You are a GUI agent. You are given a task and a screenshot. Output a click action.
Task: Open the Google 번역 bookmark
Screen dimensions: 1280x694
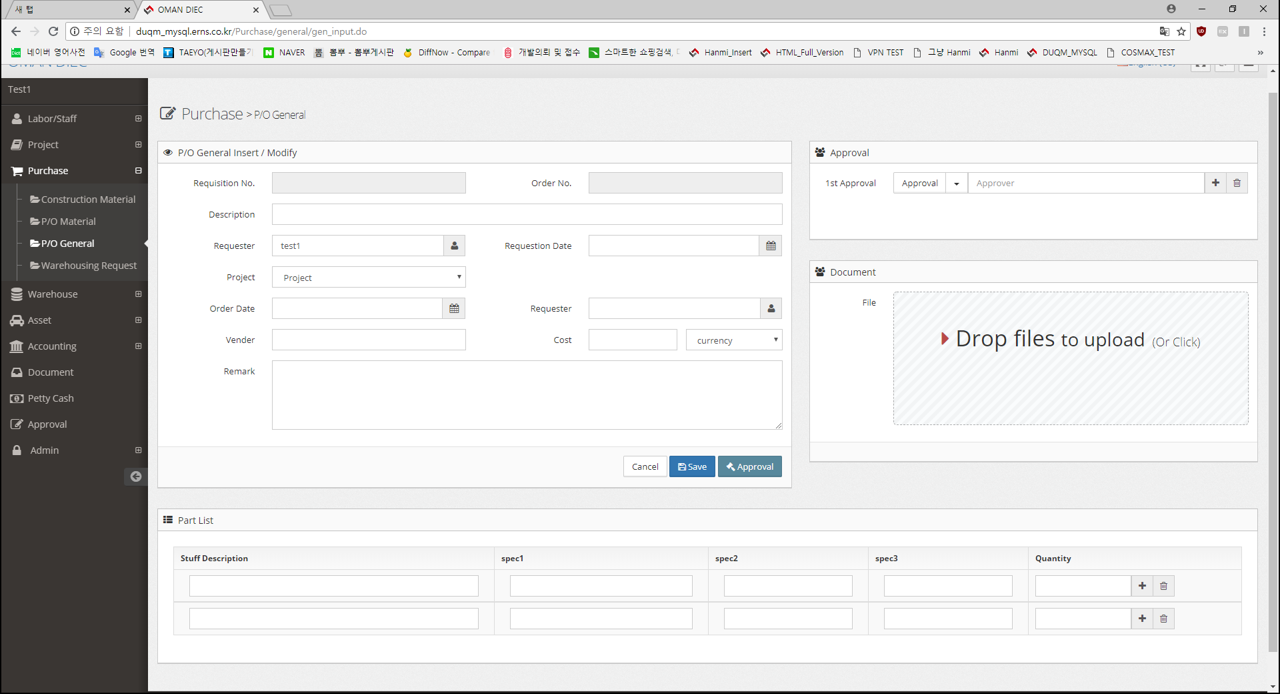(124, 52)
